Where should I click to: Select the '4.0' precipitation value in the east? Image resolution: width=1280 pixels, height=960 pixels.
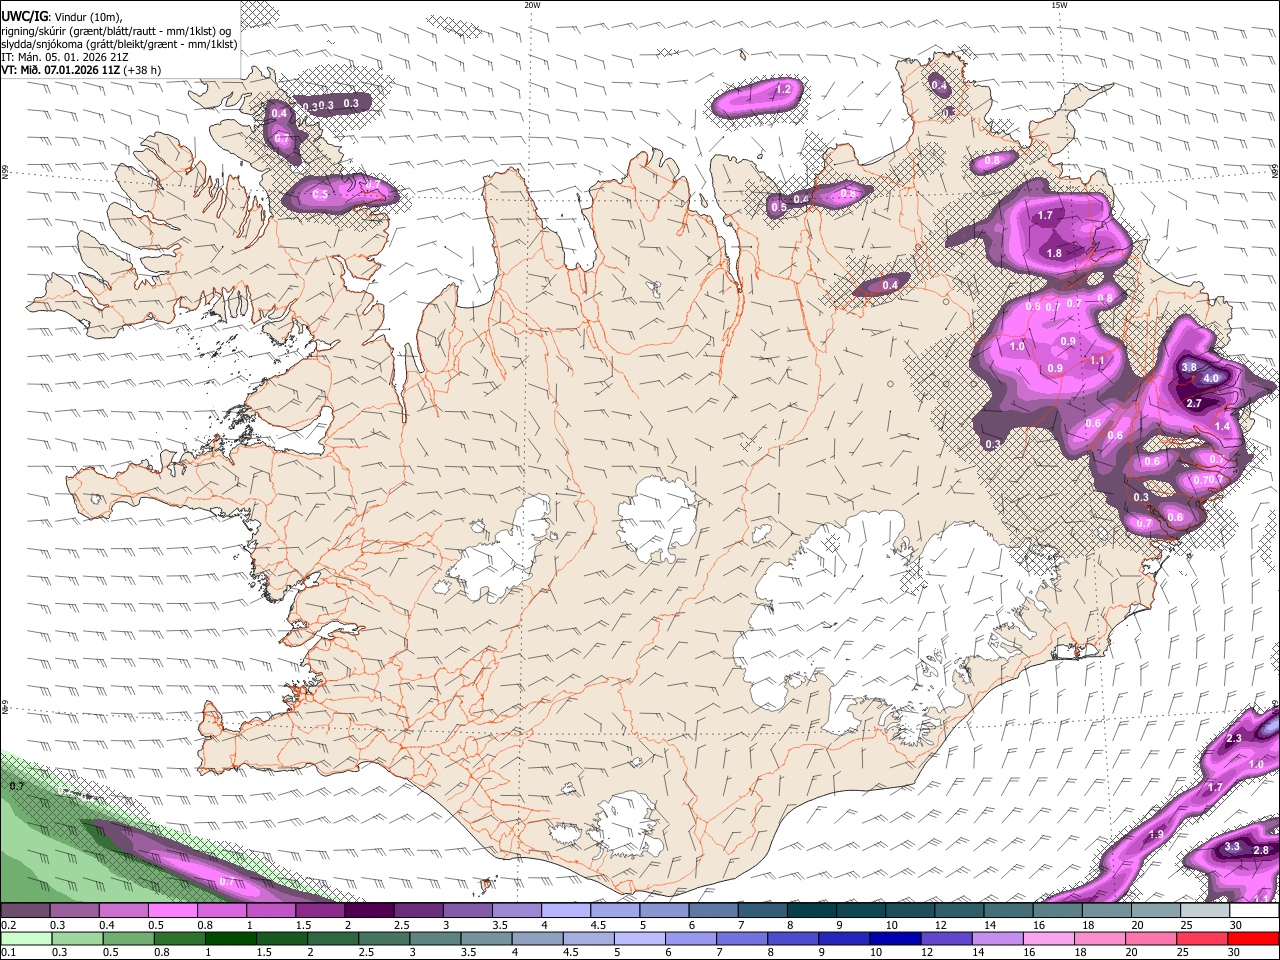1210,379
